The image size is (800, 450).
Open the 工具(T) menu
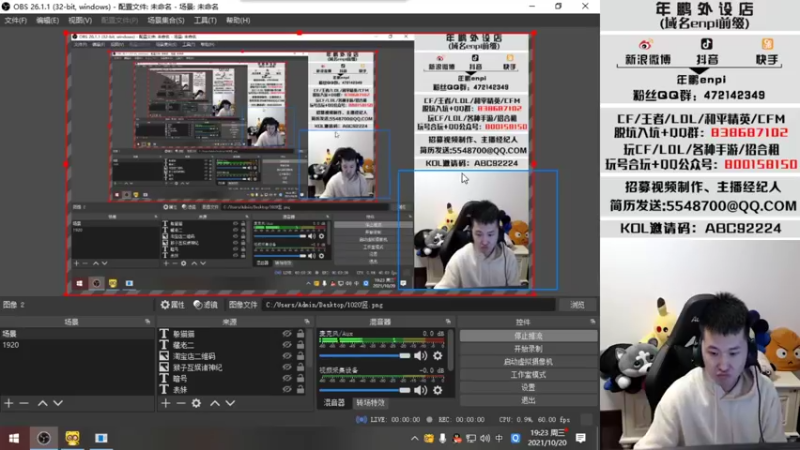coord(205,20)
